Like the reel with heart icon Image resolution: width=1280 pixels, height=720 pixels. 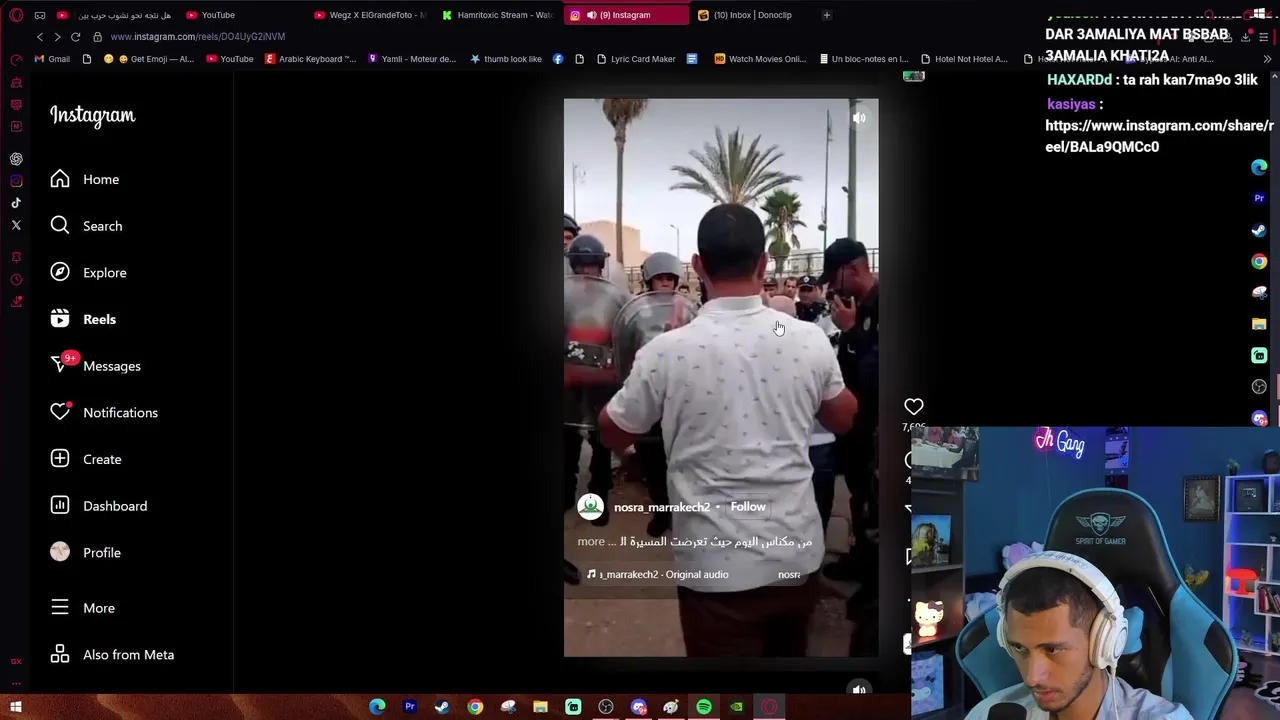pos(914,407)
